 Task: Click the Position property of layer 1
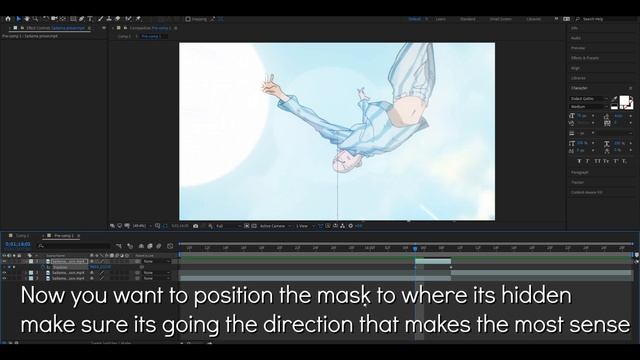tap(60, 267)
